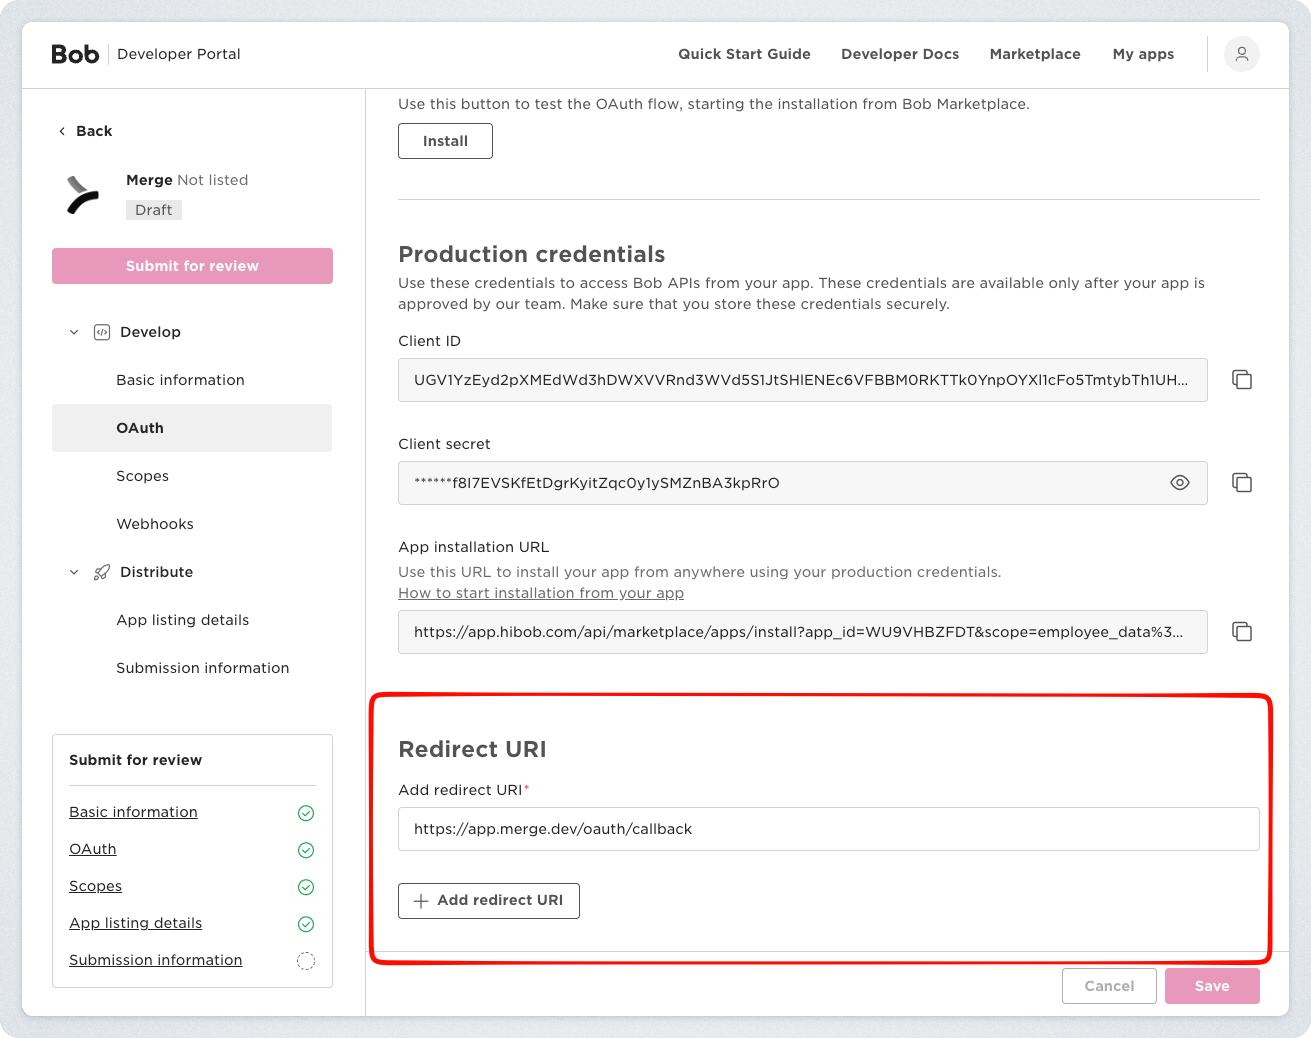Open App listing details in sidebar menu
The image size is (1311, 1038).
click(183, 620)
